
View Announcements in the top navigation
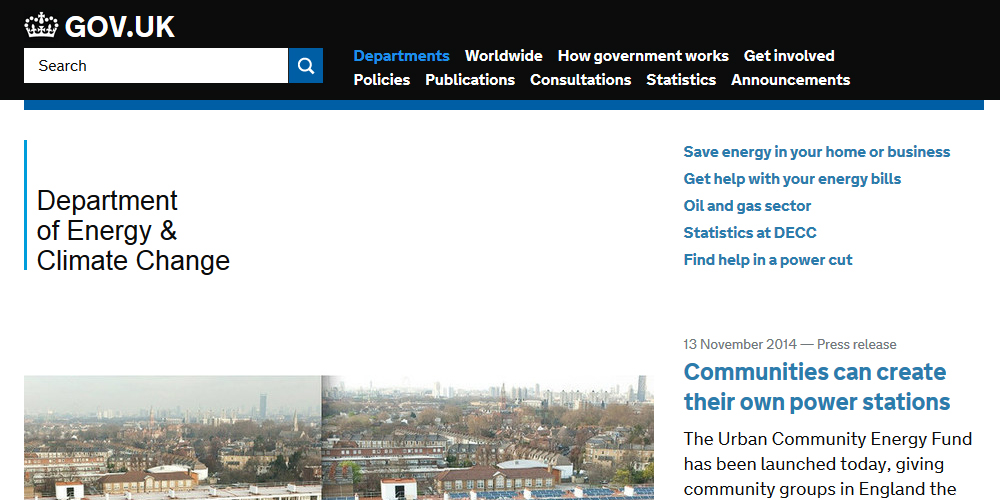click(790, 80)
